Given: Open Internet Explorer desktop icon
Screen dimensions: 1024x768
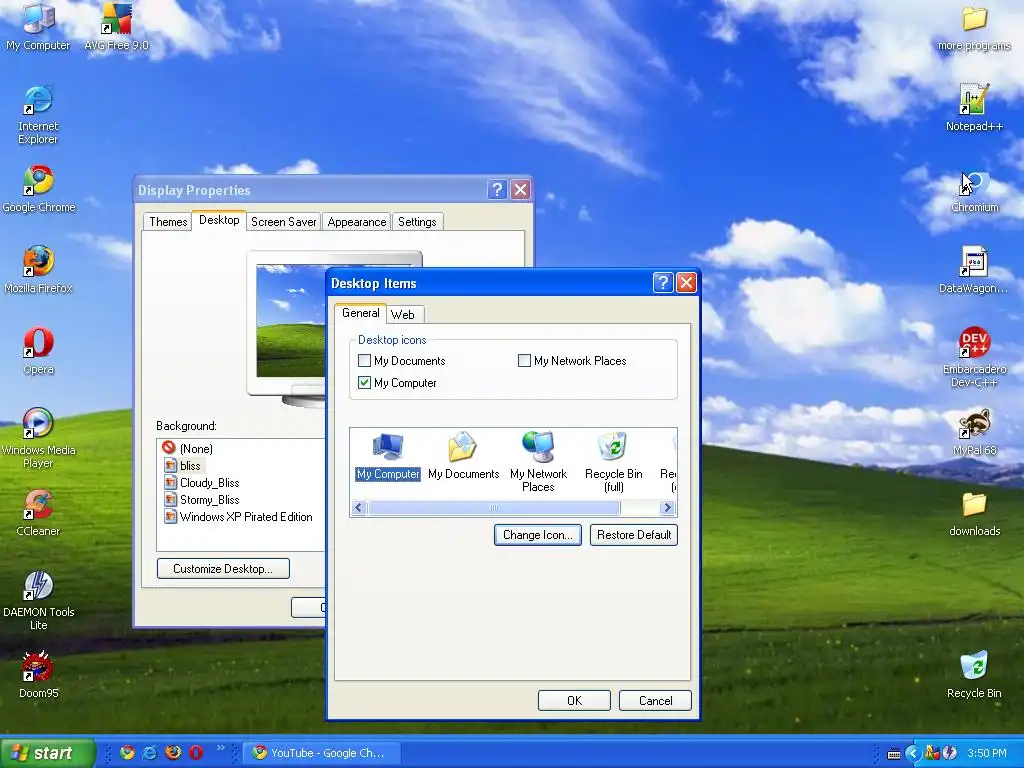Looking at the screenshot, I should coord(38,115).
